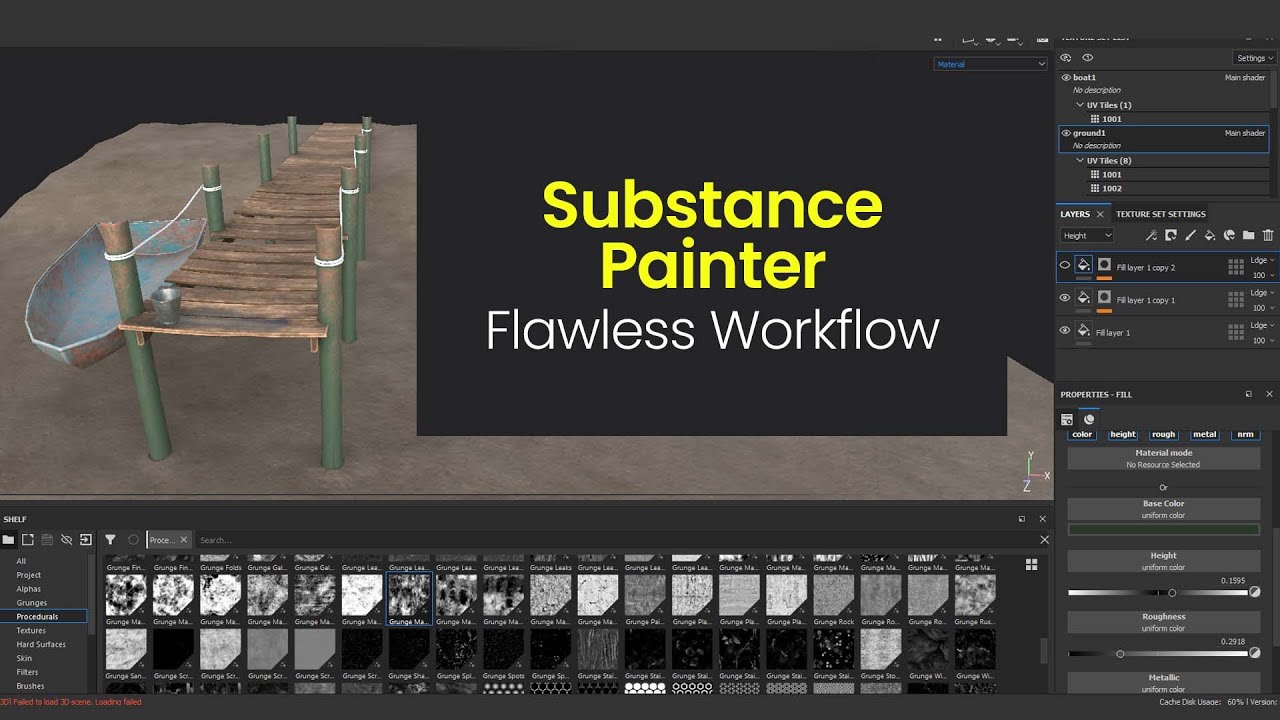Open blend mode dropdown of Fill layer 1 copy 2
Image resolution: width=1280 pixels, height=720 pixels.
[1262, 260]
